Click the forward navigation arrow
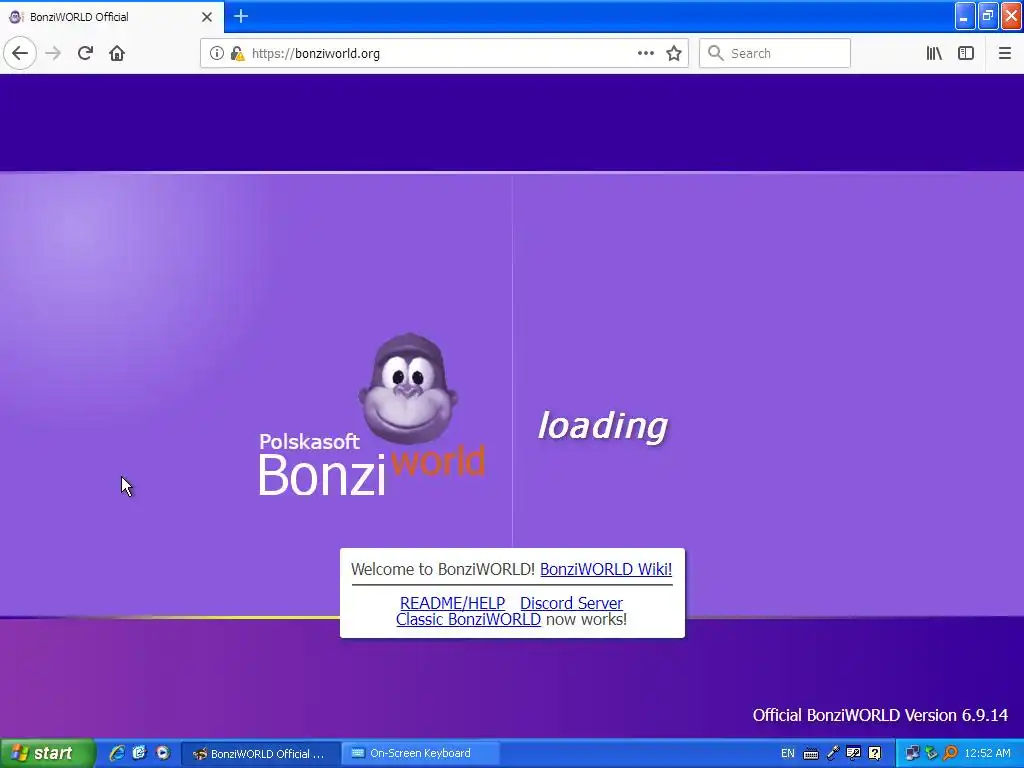Viewport: 1024px width, 768px height. [53, 54]
